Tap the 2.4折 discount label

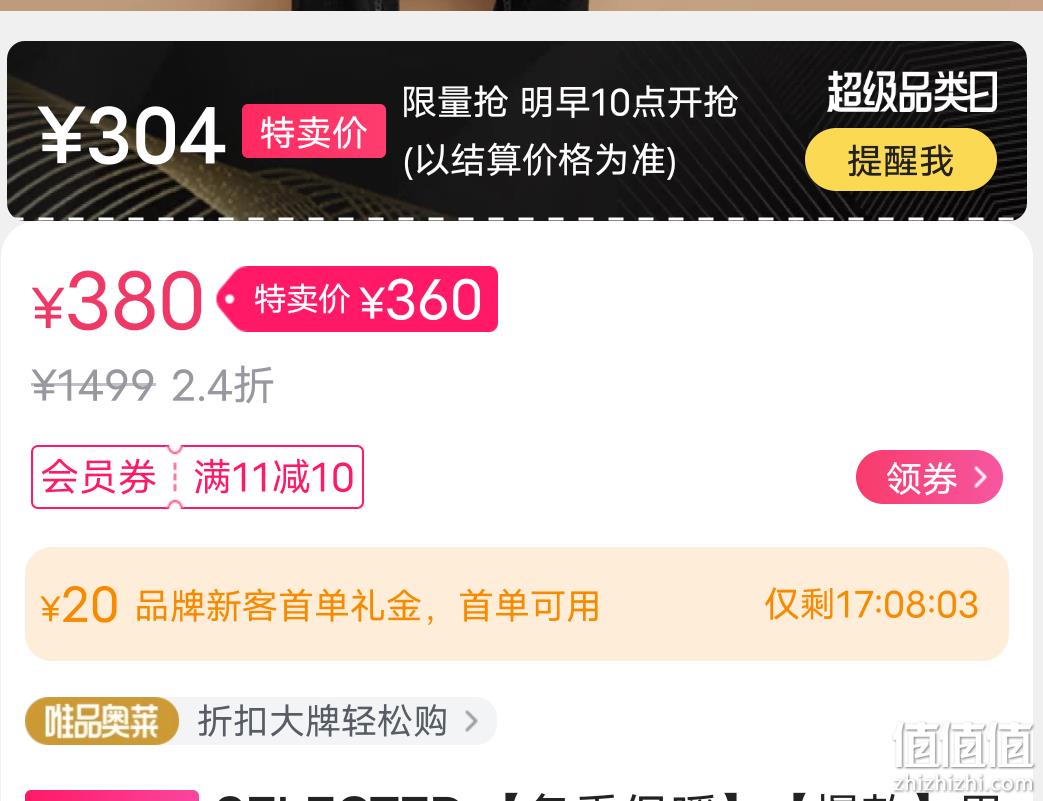point(223,385)
